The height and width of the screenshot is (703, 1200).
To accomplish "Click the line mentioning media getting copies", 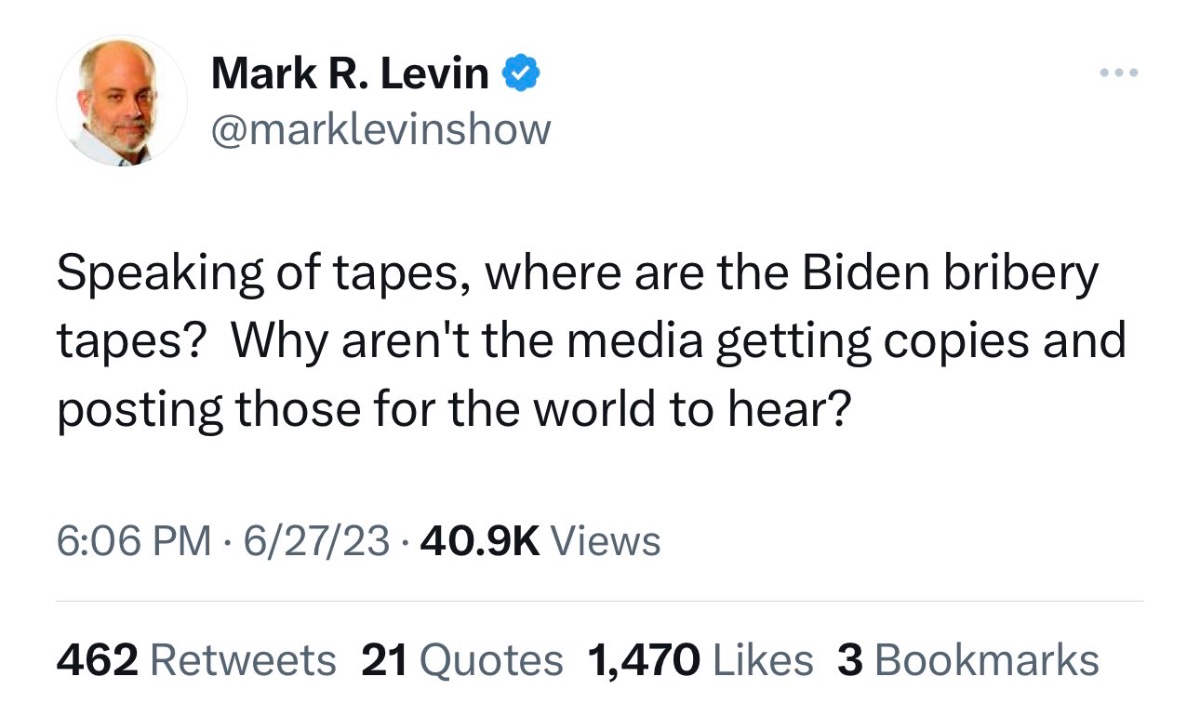I will pos(591,343).
